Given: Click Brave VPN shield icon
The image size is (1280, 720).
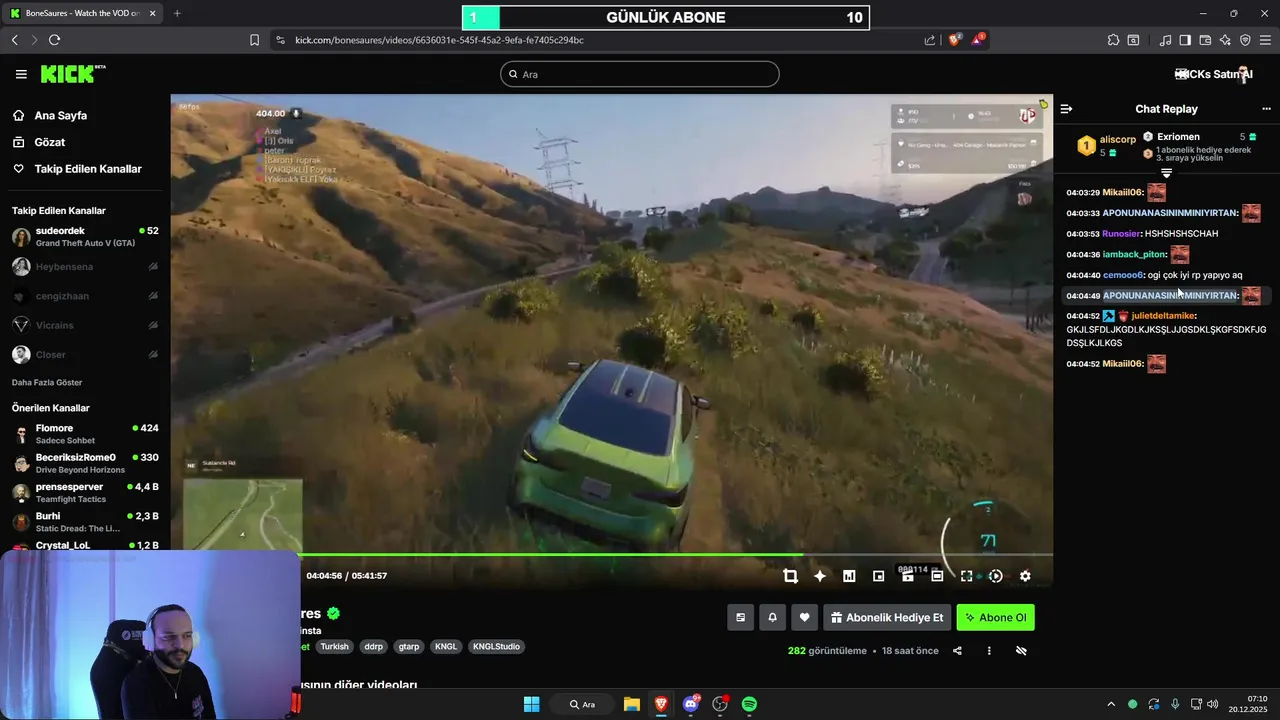Looking at the screenshot, I should point(1245,40).
